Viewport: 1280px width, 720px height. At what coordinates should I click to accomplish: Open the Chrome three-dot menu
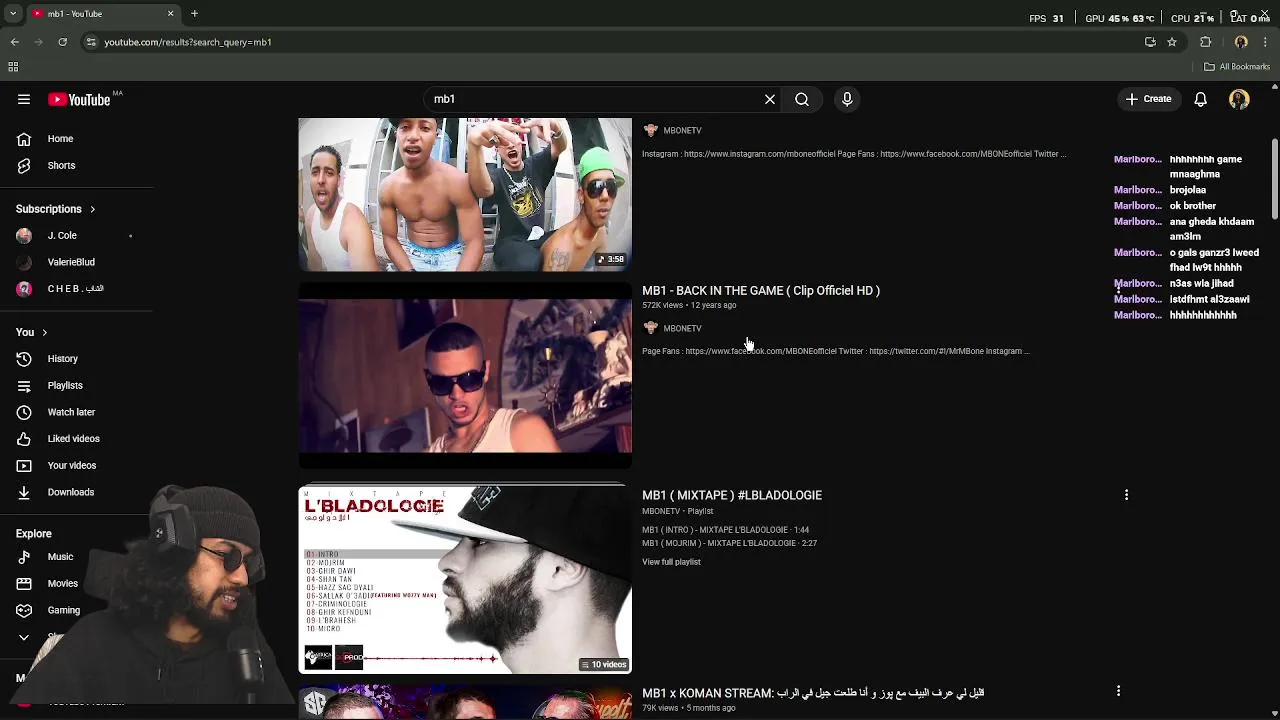coord(1266,42)
